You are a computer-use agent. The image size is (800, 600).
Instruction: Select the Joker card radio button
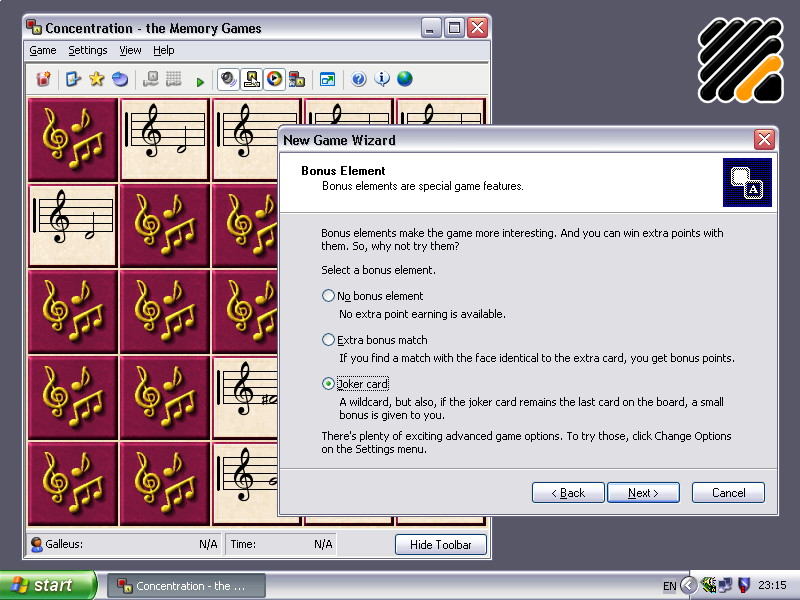(329, 384)
